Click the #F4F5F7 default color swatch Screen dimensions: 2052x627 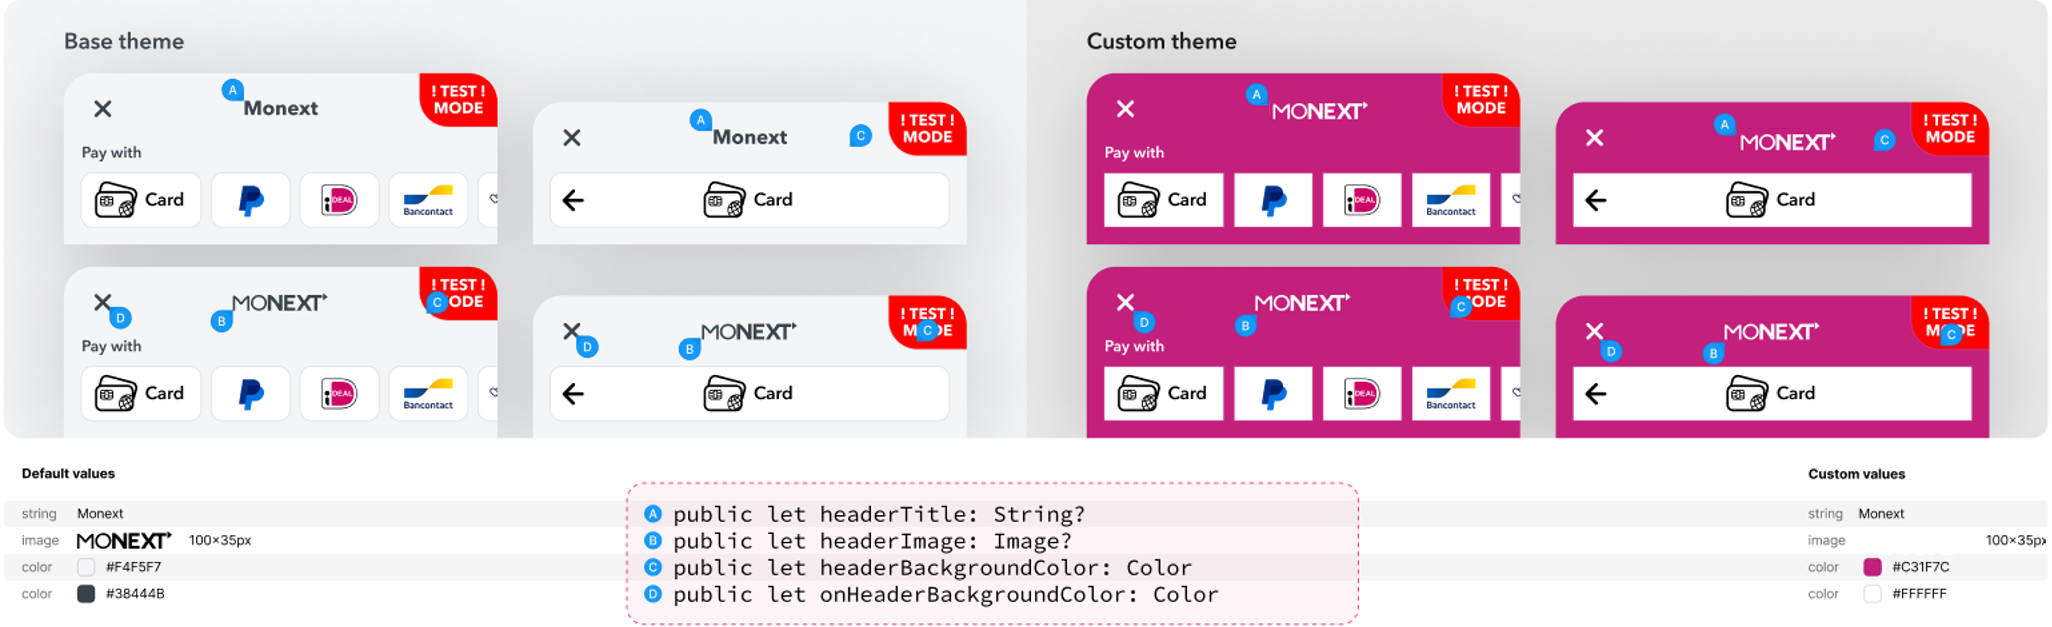pyautogui.click(x=86, y=567)
